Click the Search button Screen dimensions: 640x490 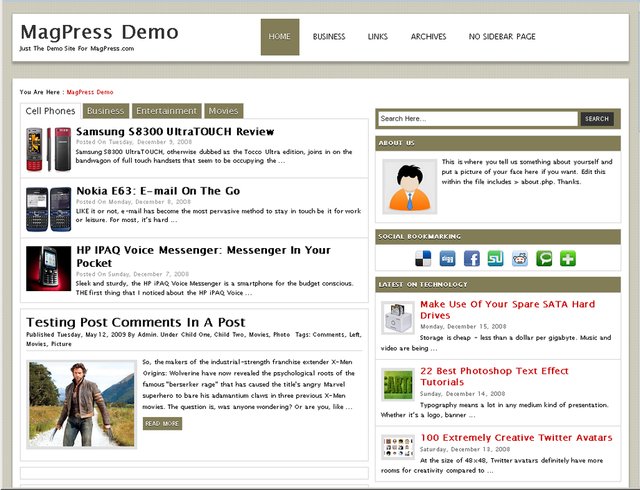tap(597, 119)
